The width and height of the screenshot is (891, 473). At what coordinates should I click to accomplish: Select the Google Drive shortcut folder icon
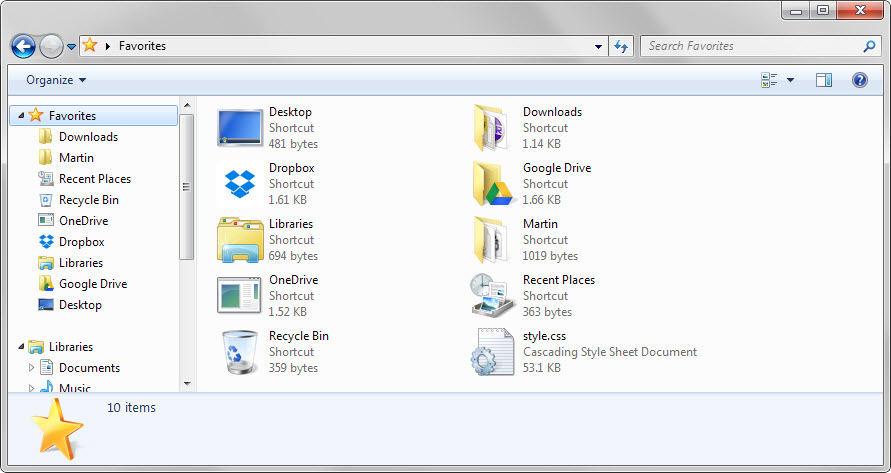492,183
